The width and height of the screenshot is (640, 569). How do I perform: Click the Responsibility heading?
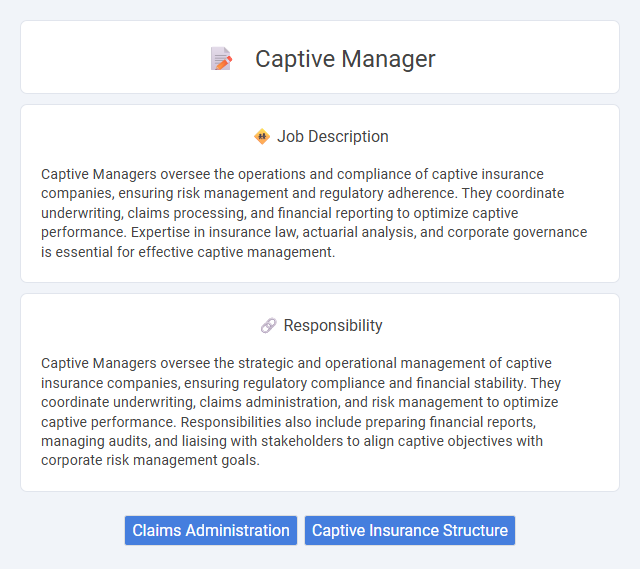(x=333, y=326)
